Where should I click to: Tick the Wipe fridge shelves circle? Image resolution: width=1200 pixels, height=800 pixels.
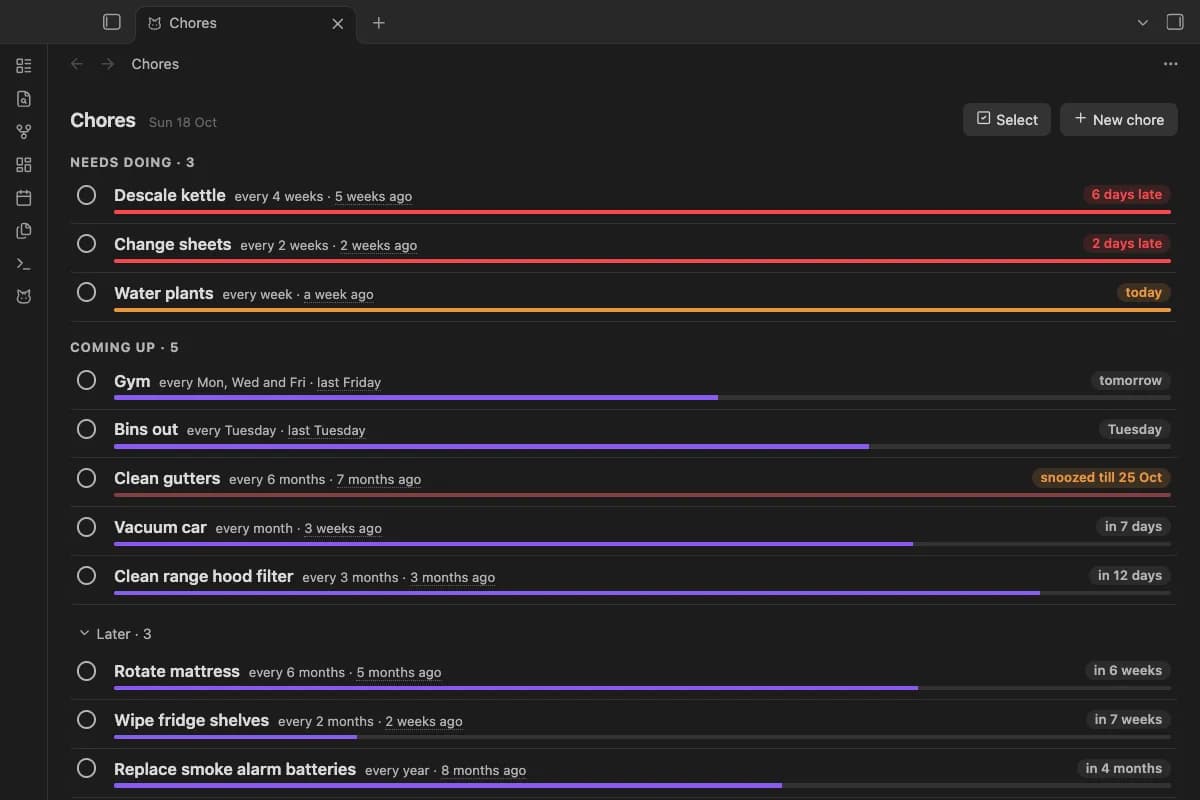click(87, 720)
